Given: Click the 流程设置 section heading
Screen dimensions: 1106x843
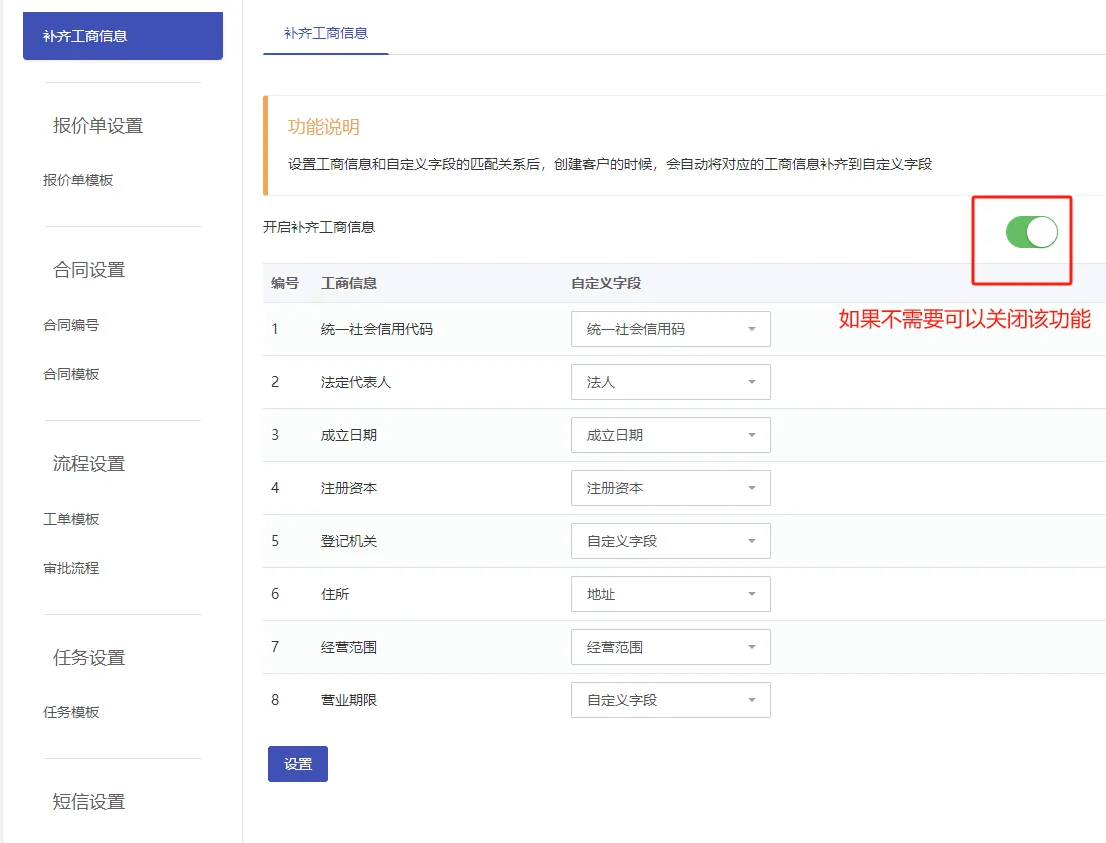Looking at the screenshot, I should [89, 463].
